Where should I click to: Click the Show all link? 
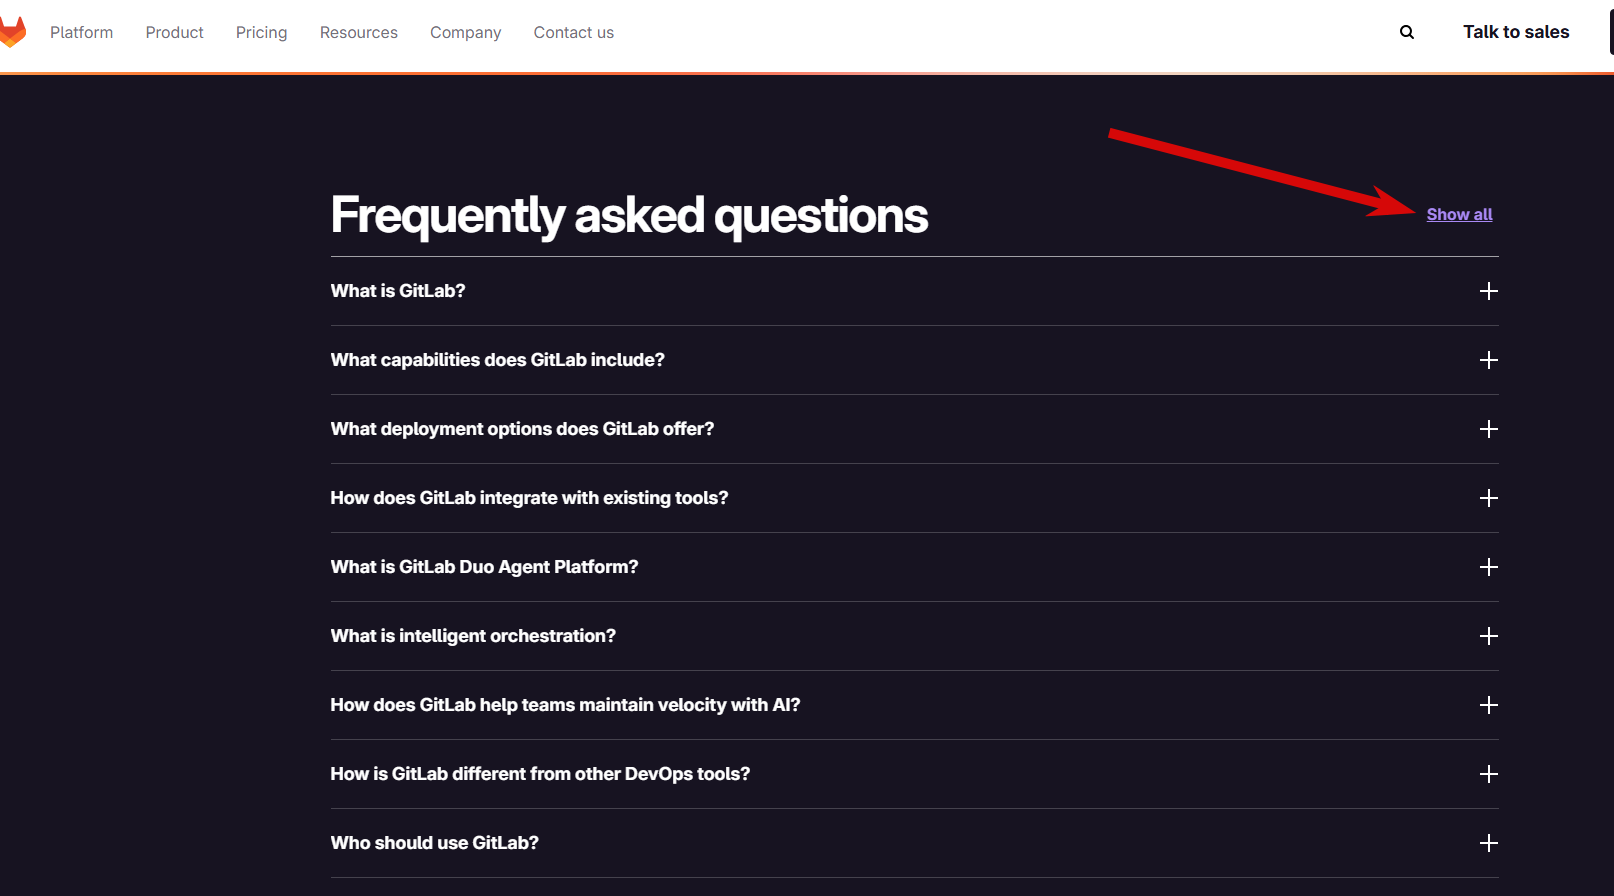click(x=1459, y=214)
